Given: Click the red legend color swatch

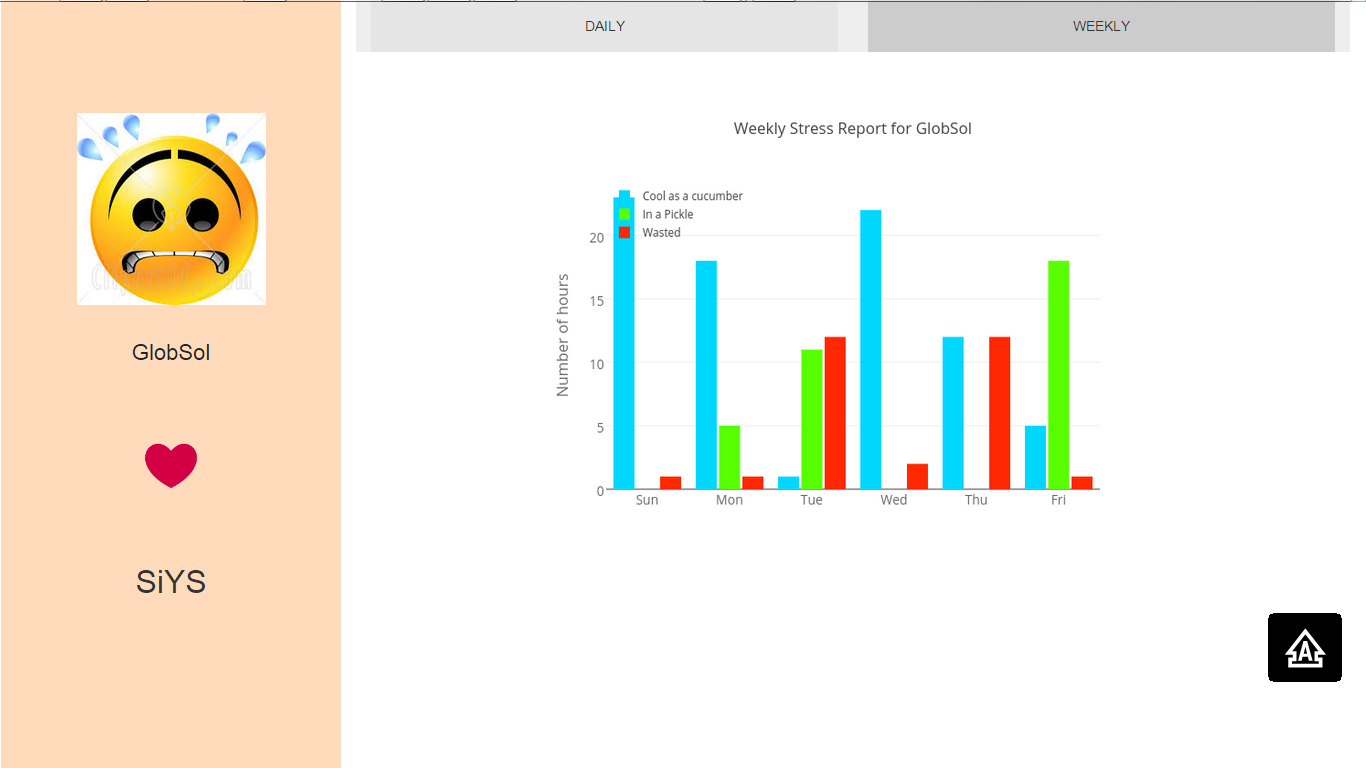Looking at the screenshot, I should point(624,232).
